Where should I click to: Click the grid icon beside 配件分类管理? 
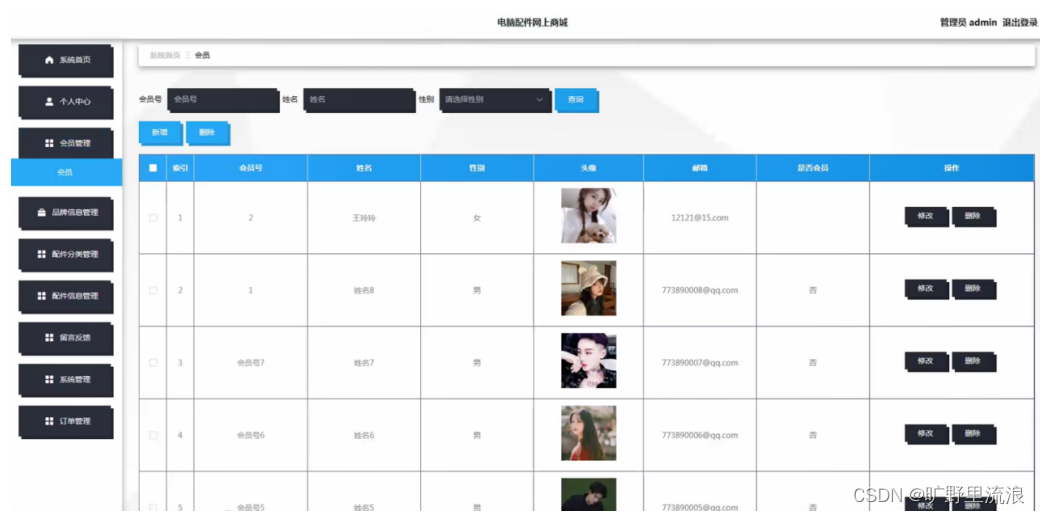[x=41, y=255]
